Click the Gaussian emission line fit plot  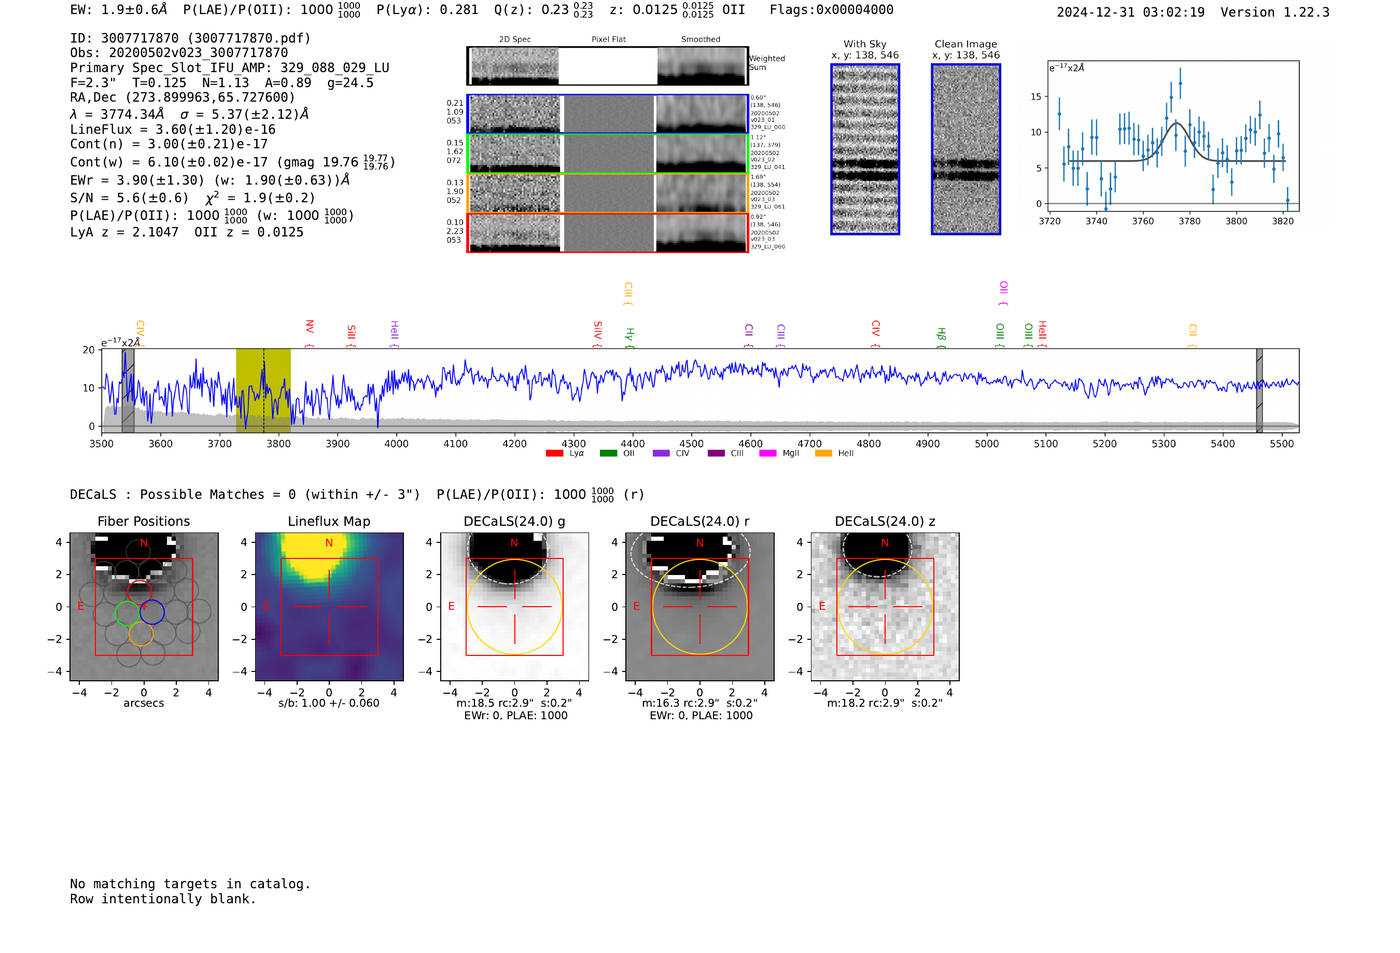point(1172,137)
